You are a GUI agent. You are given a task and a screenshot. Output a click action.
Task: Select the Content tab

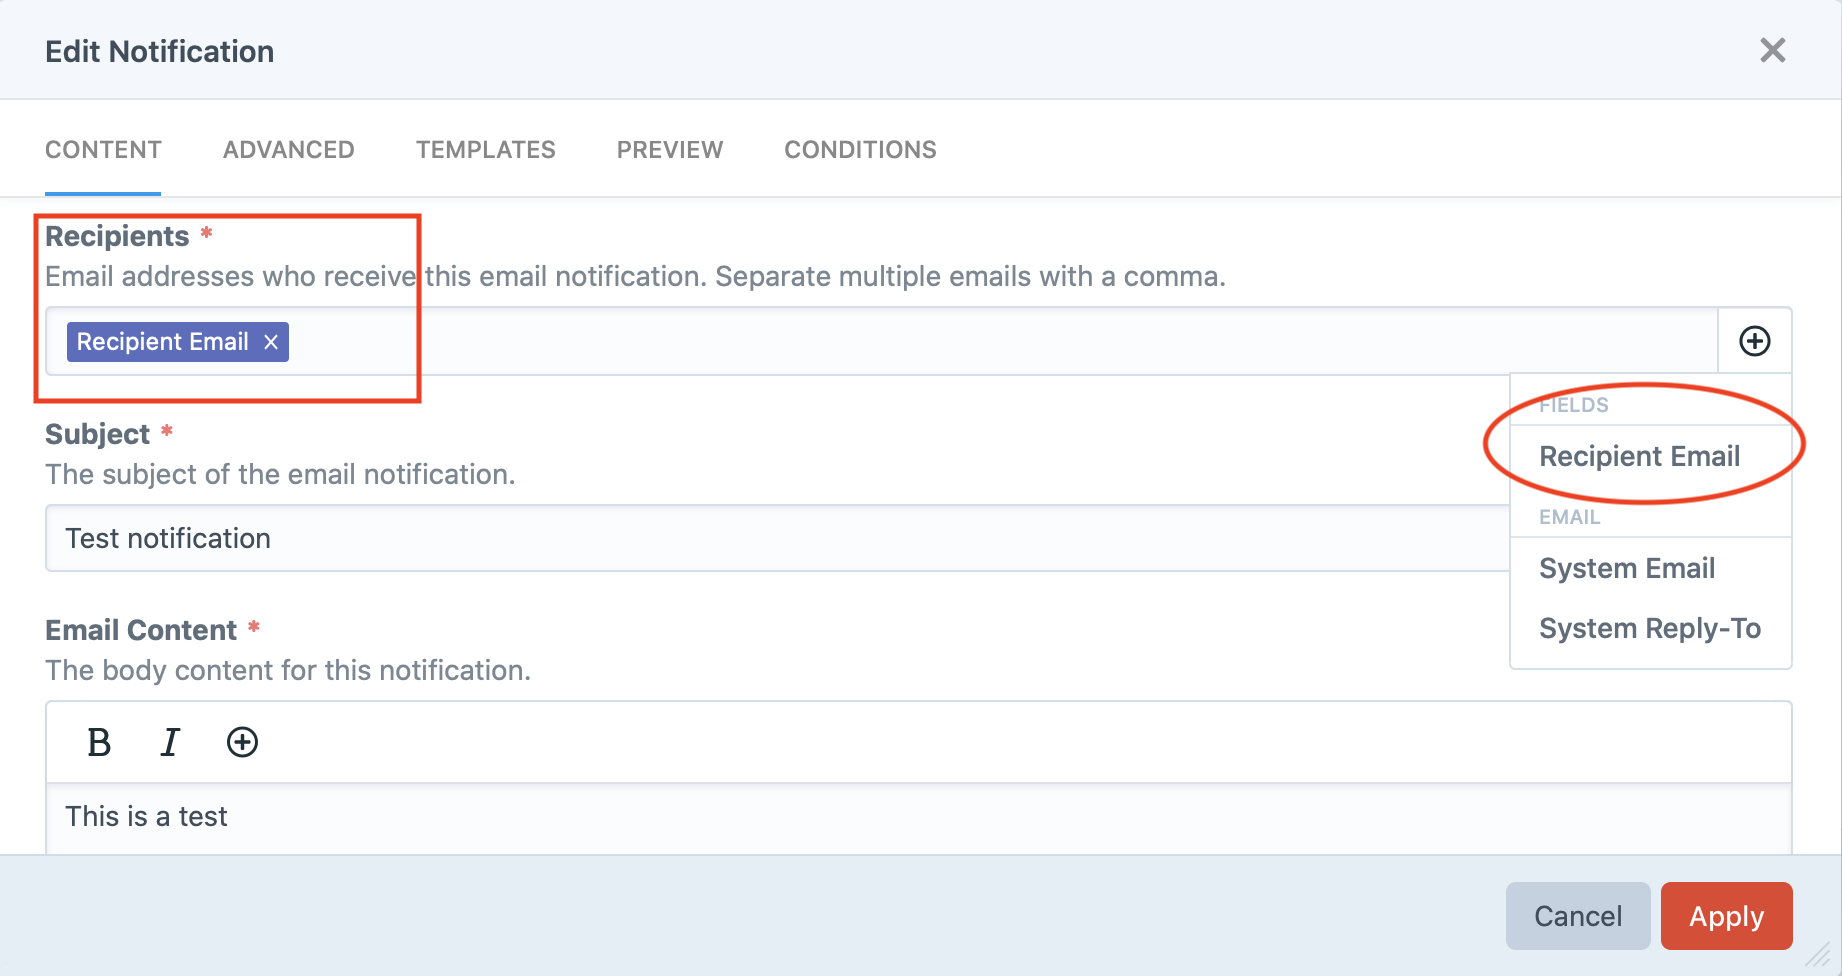click(102, 149)
